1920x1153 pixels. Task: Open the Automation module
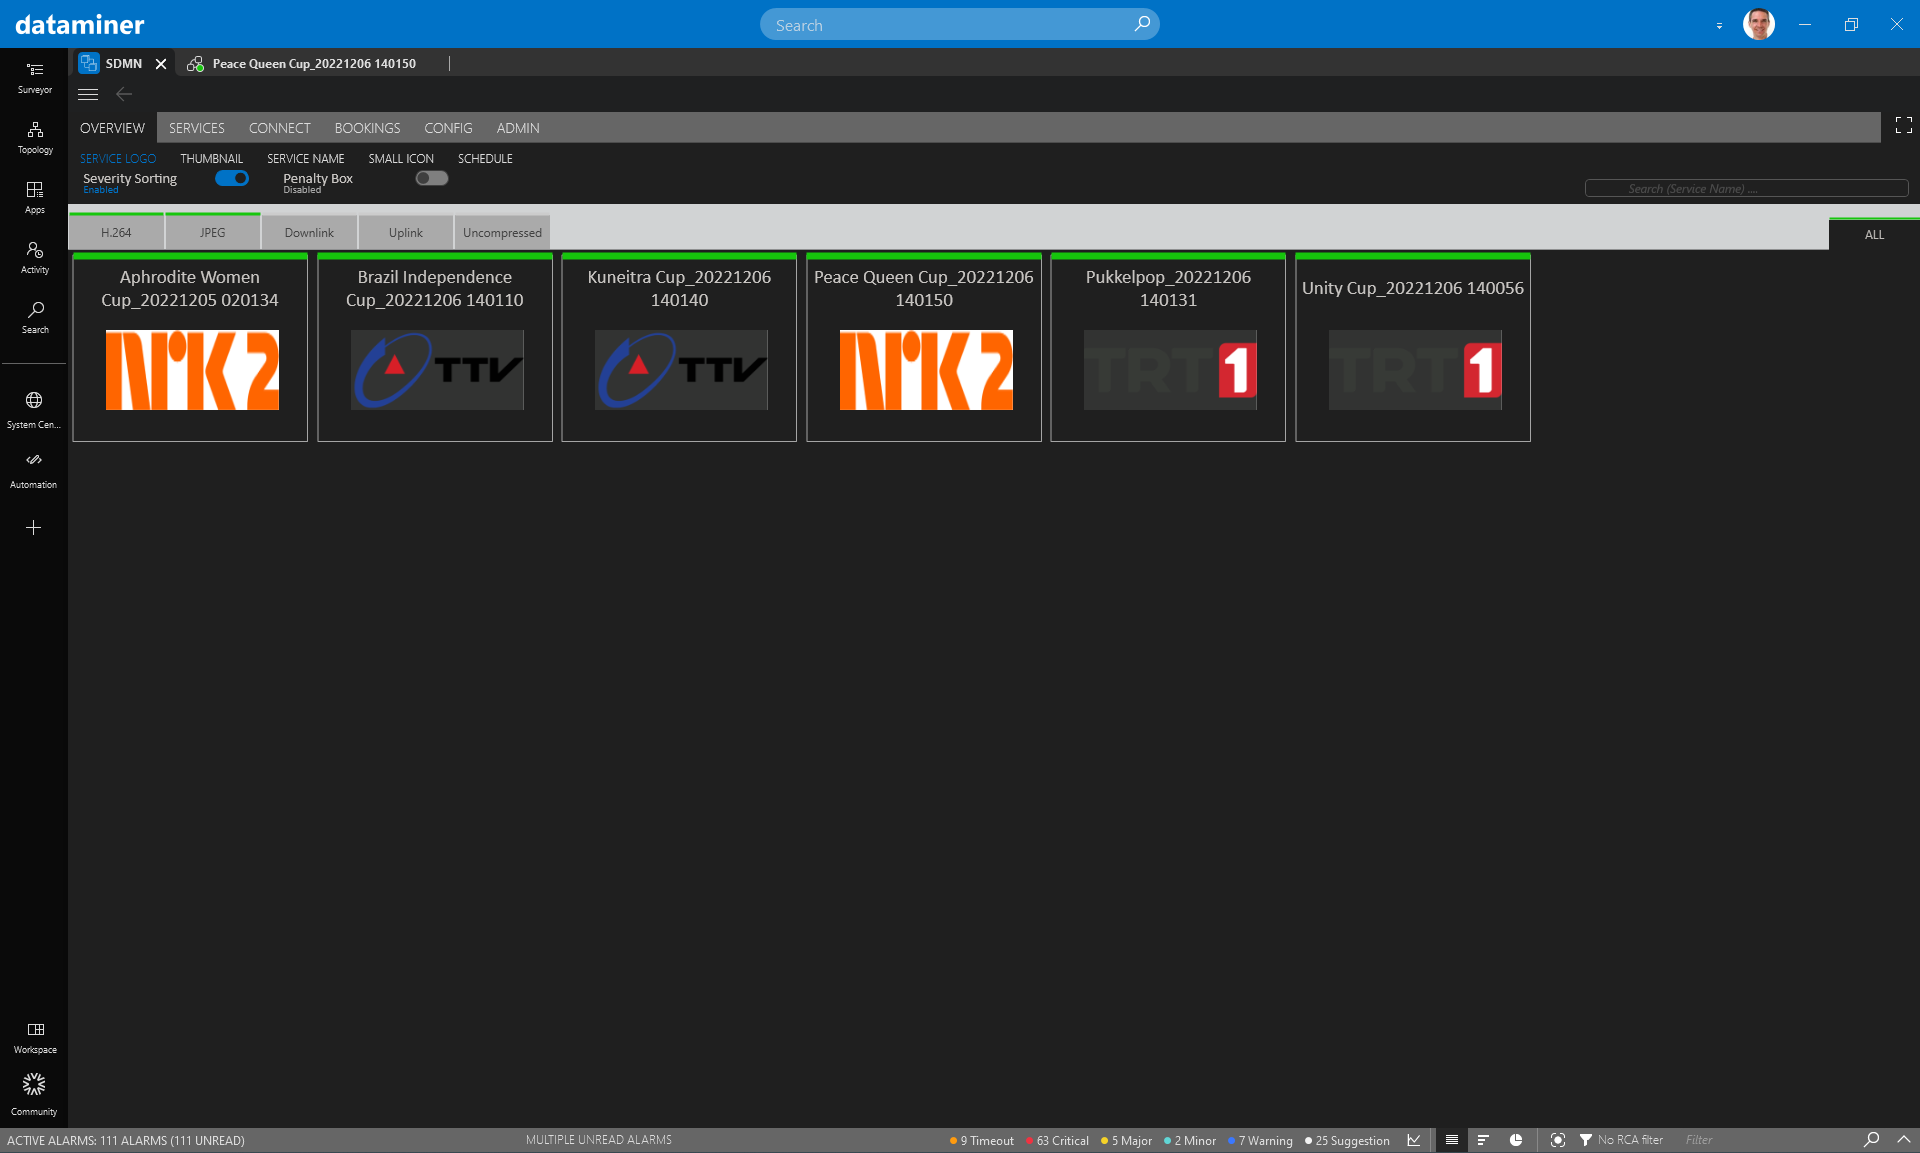pos(34,470)
